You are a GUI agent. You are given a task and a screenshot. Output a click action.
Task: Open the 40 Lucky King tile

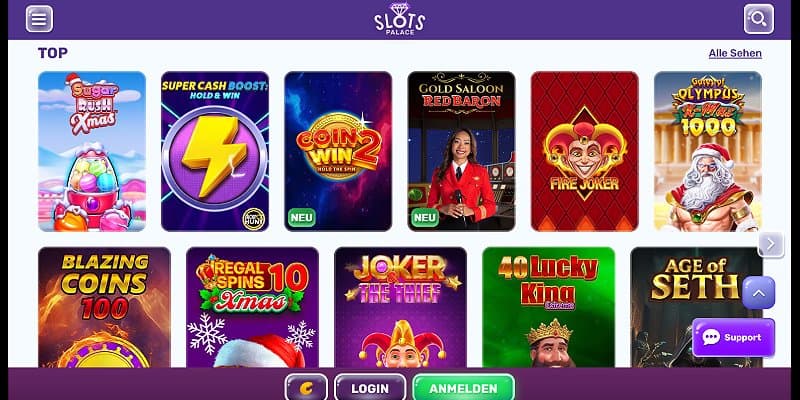coord(548,308)
